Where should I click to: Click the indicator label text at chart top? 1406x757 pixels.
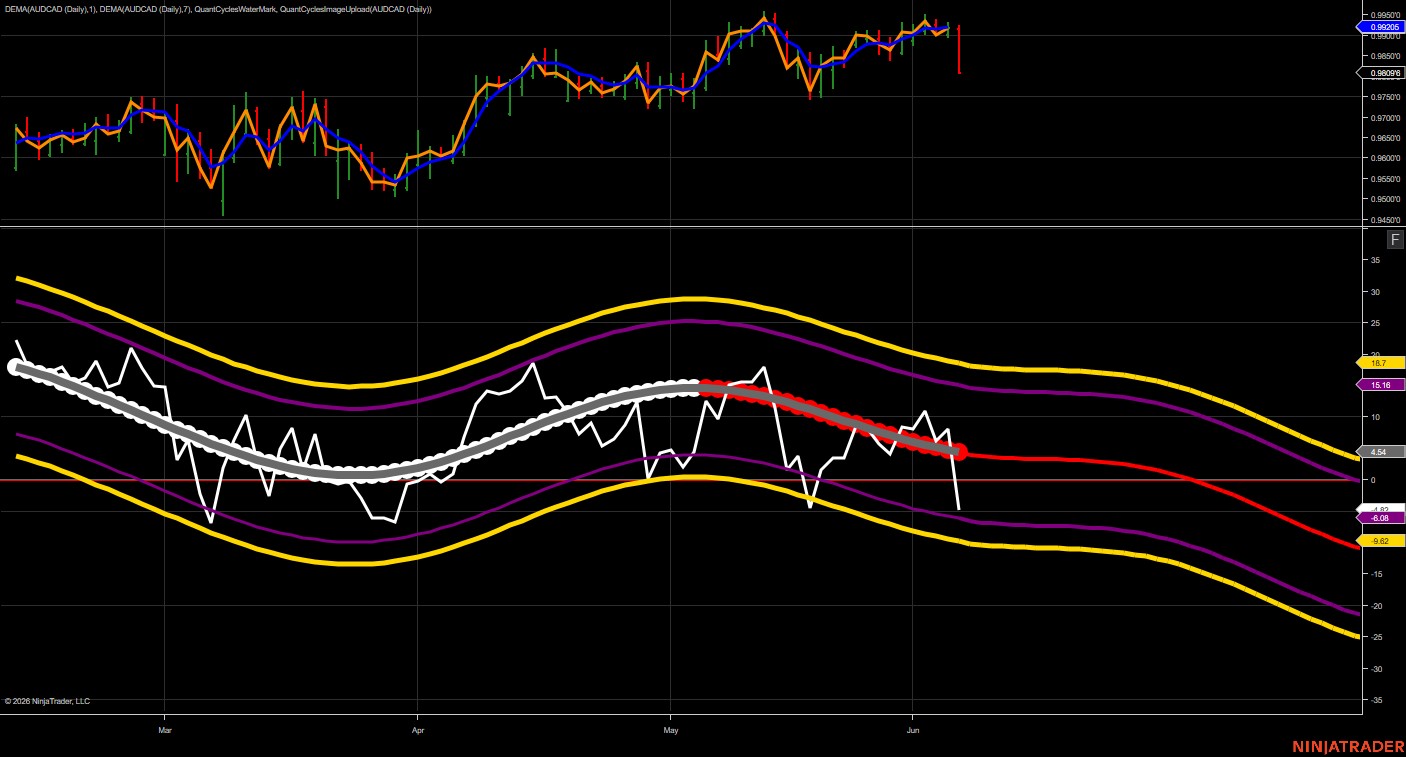point(218,9)
